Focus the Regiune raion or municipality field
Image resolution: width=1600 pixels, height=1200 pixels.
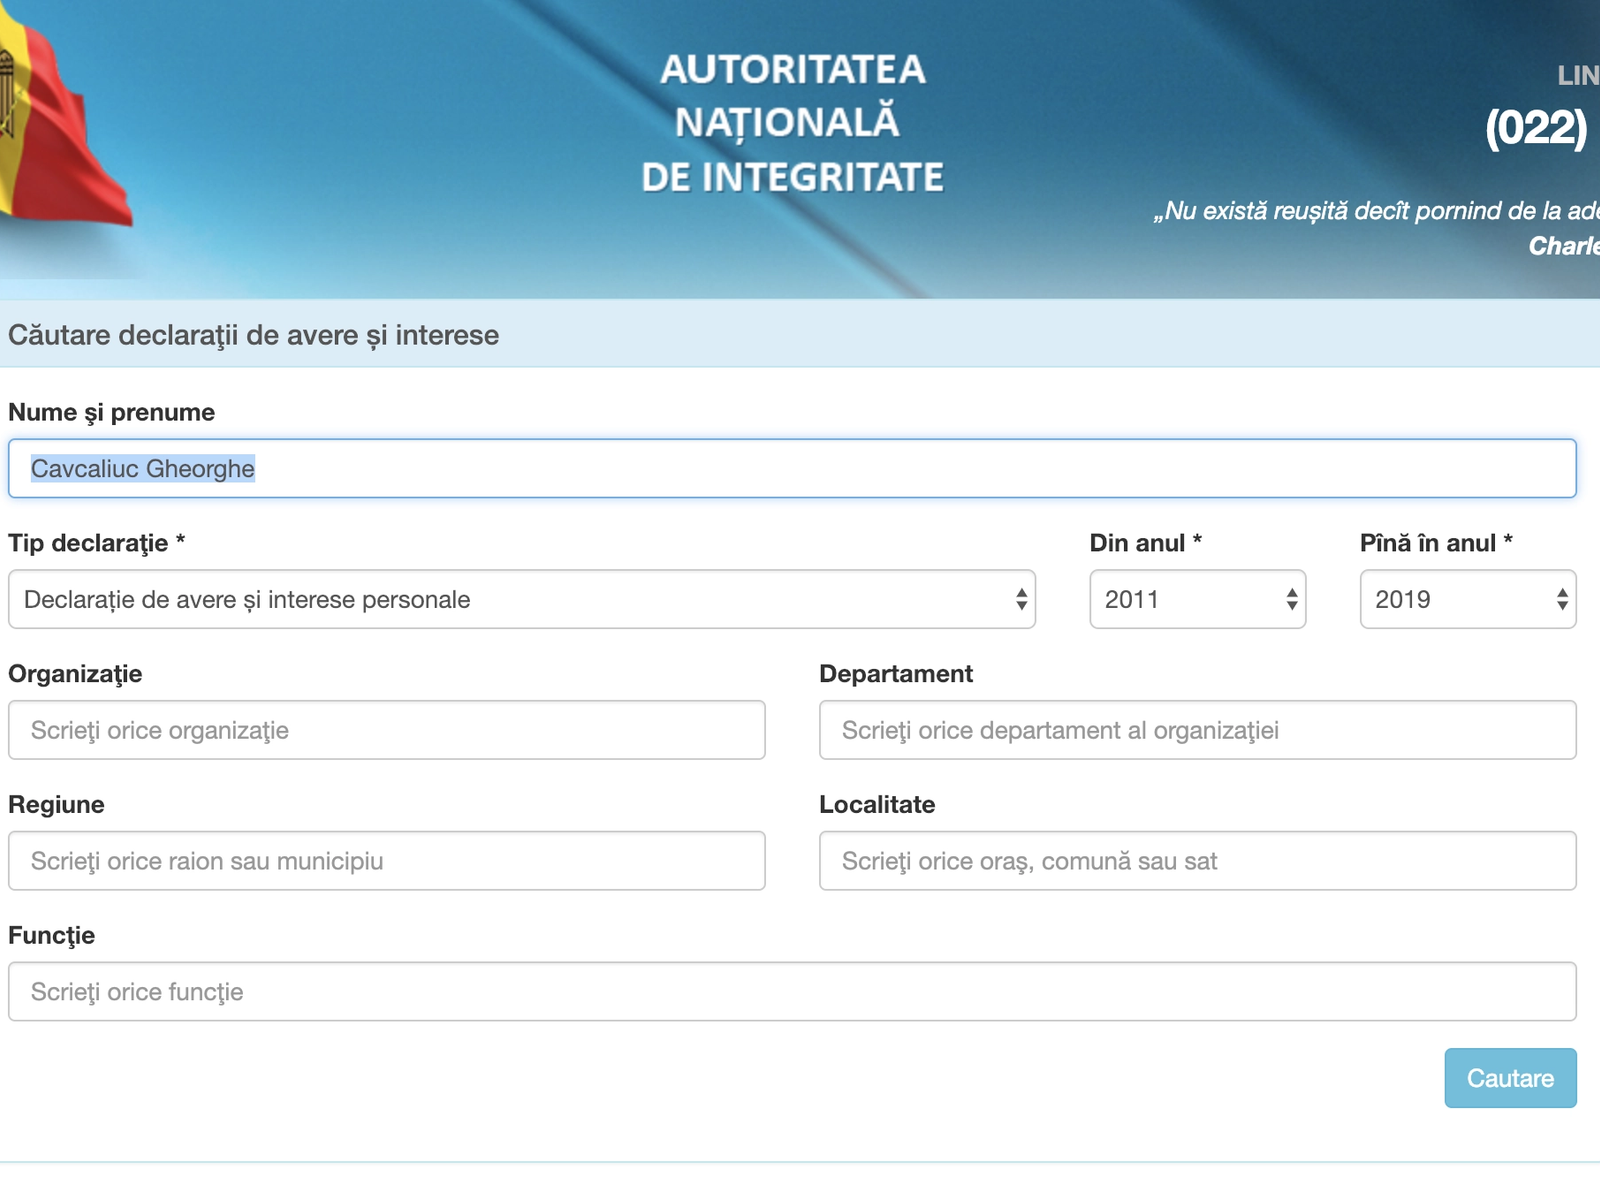[x=386, y=861]
